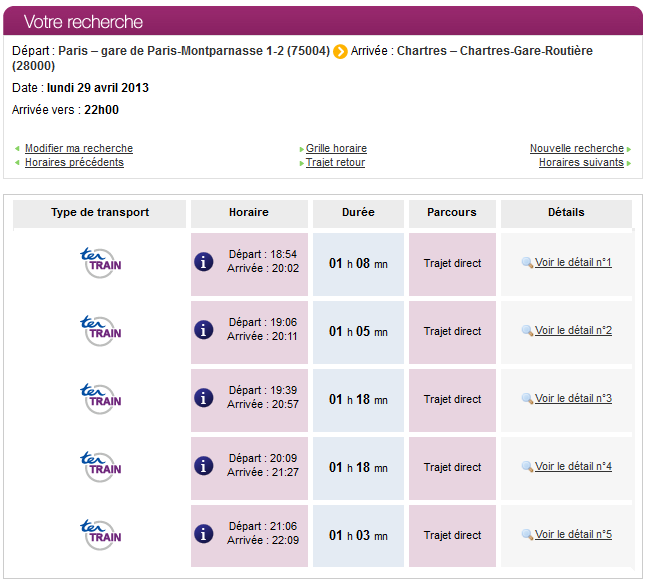The image size is (650, 584).
Task: Click the arrival time 22h00
Action: pos(102,110)
